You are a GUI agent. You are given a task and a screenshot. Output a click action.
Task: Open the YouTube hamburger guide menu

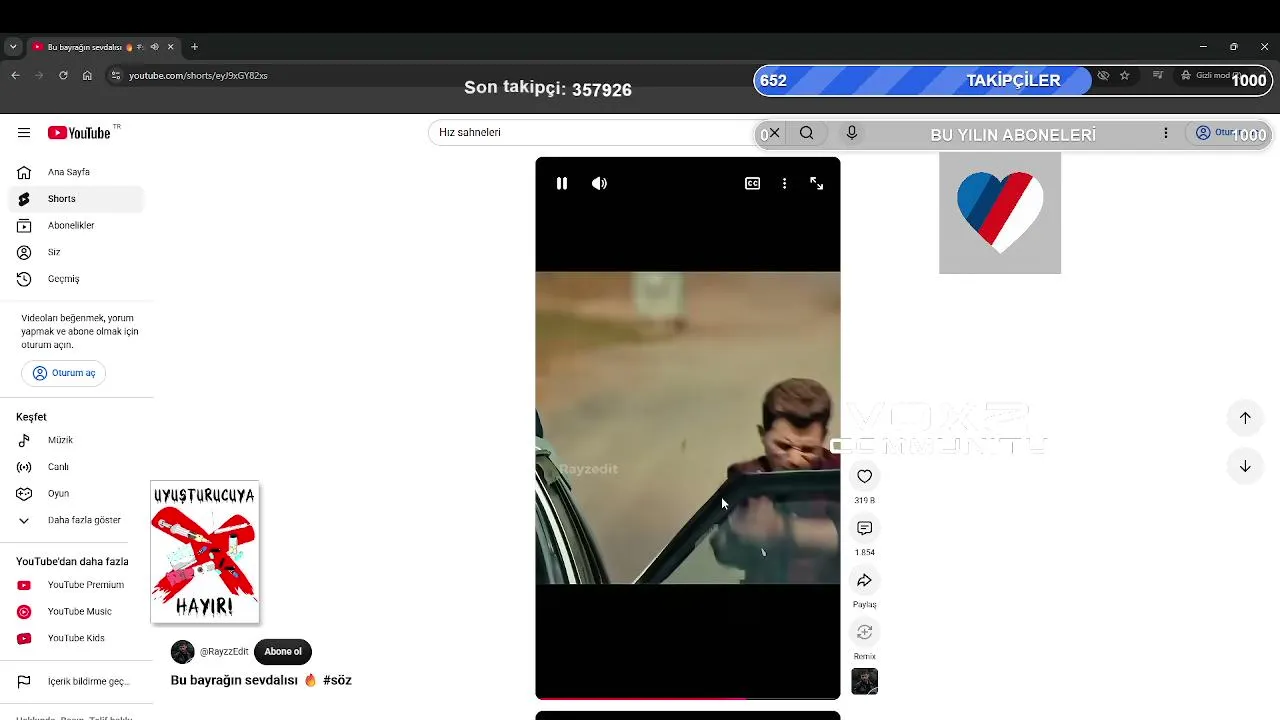point(24,133)
